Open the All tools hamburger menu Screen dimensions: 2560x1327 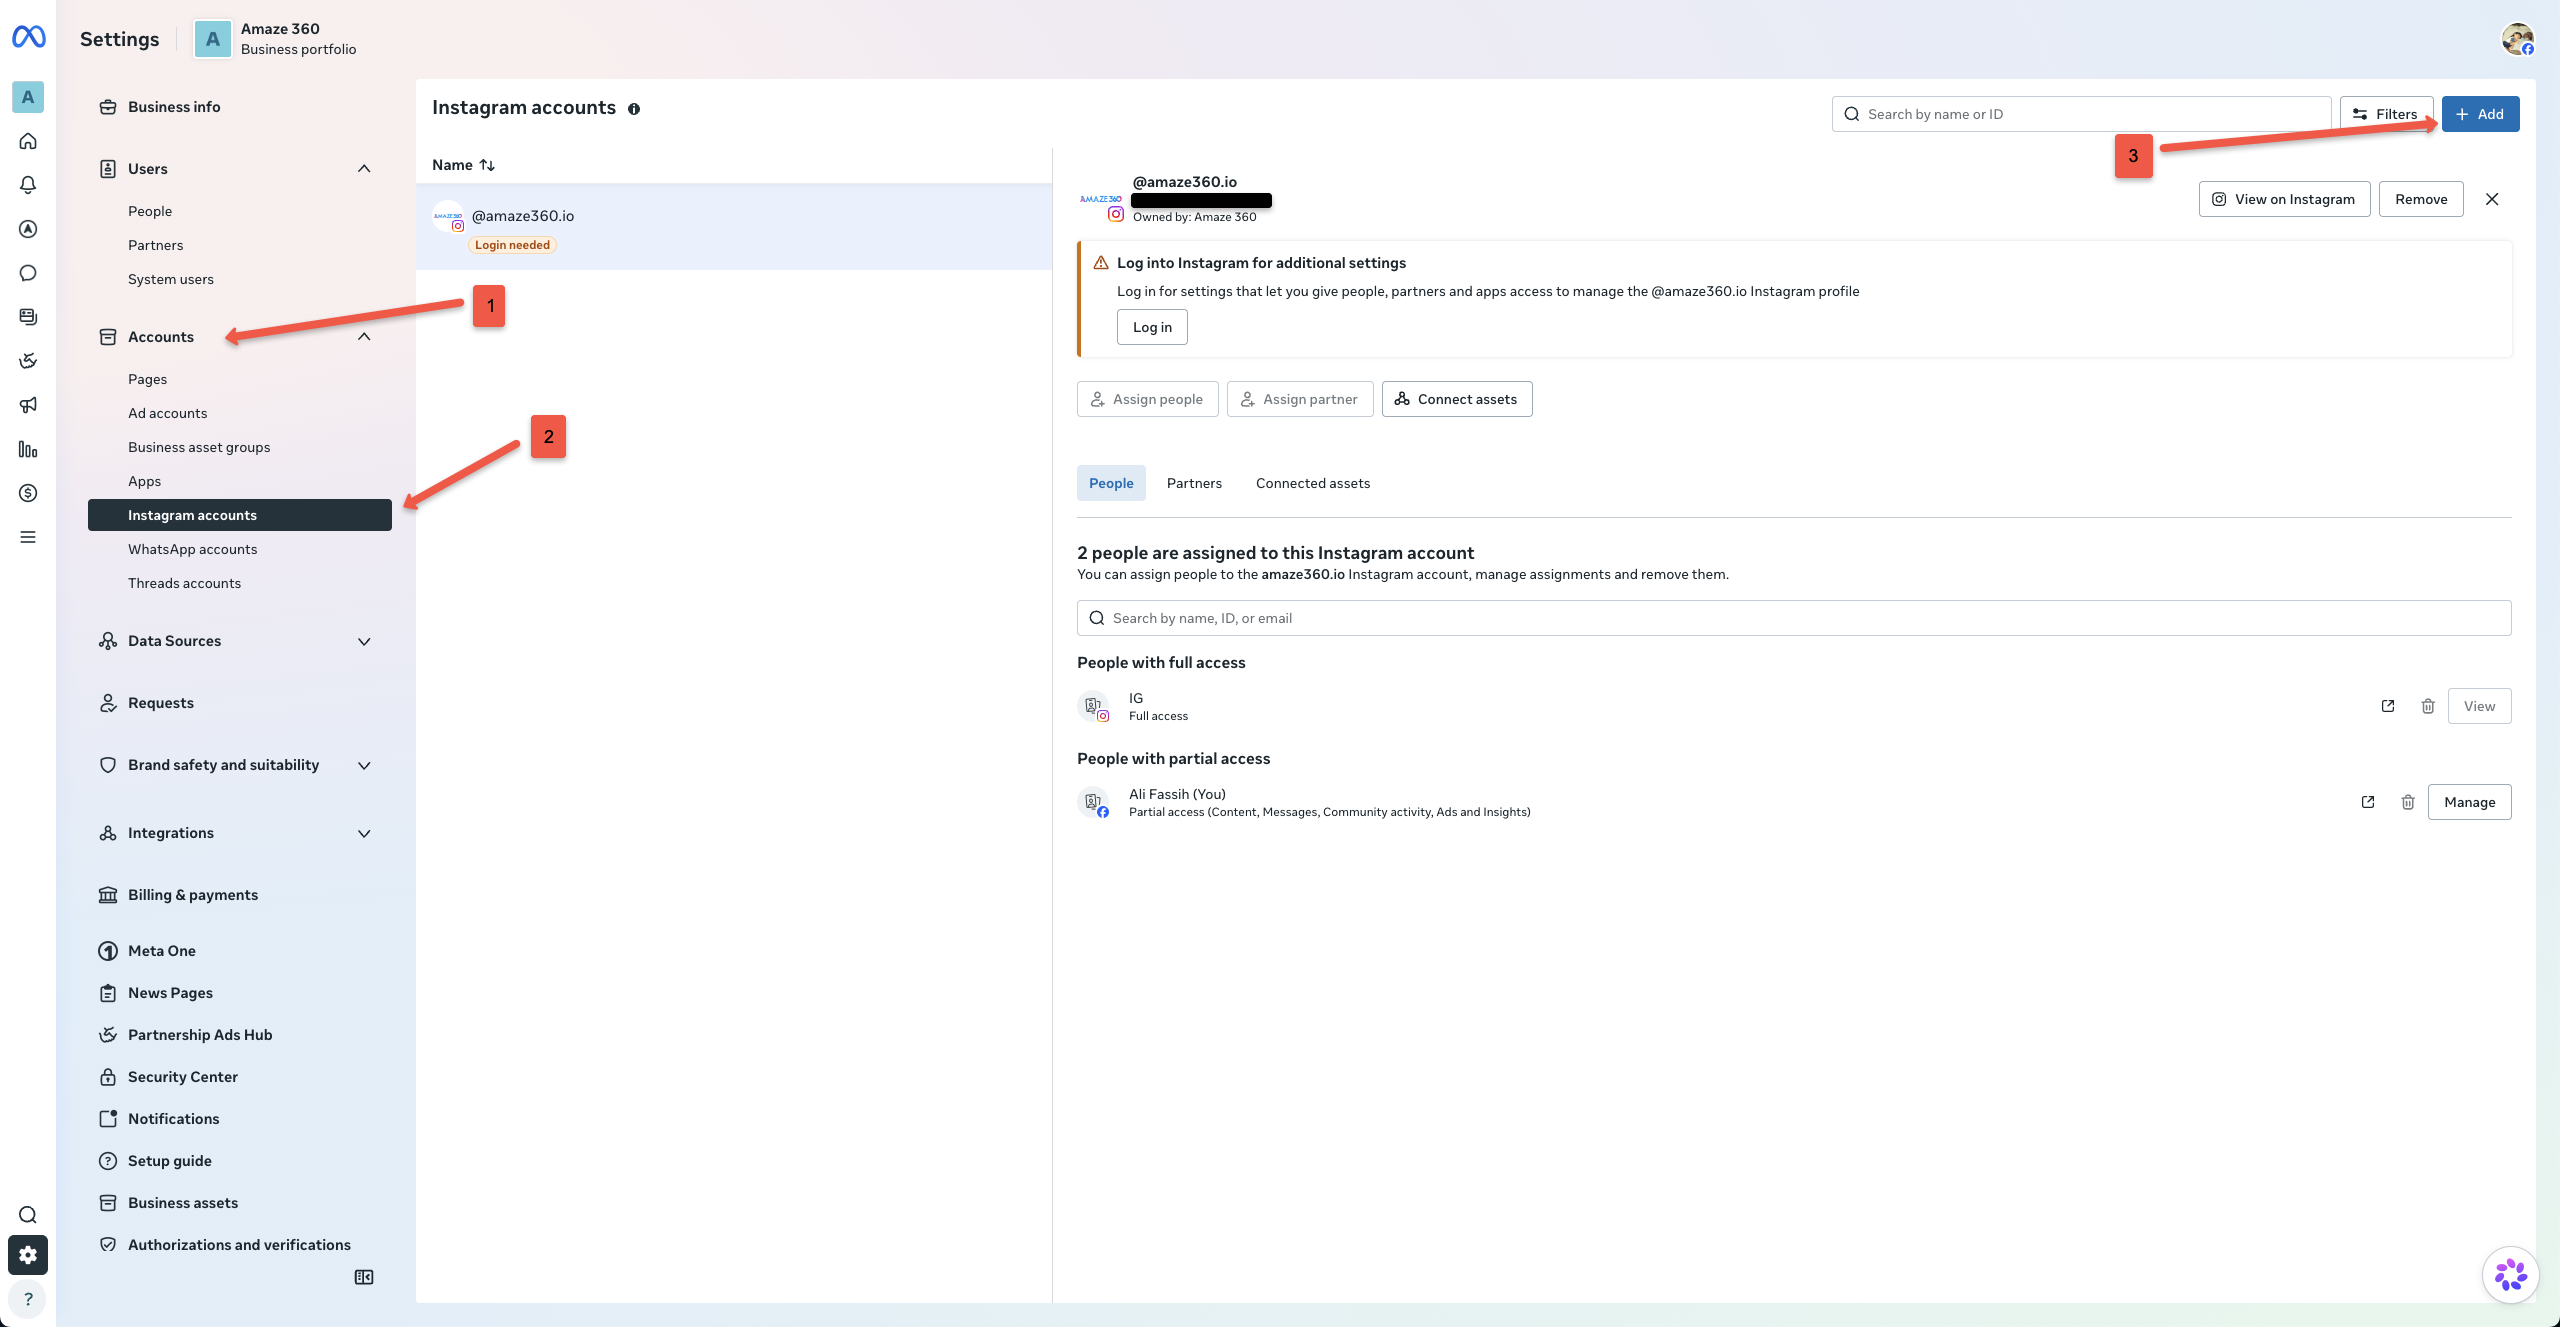28,537
